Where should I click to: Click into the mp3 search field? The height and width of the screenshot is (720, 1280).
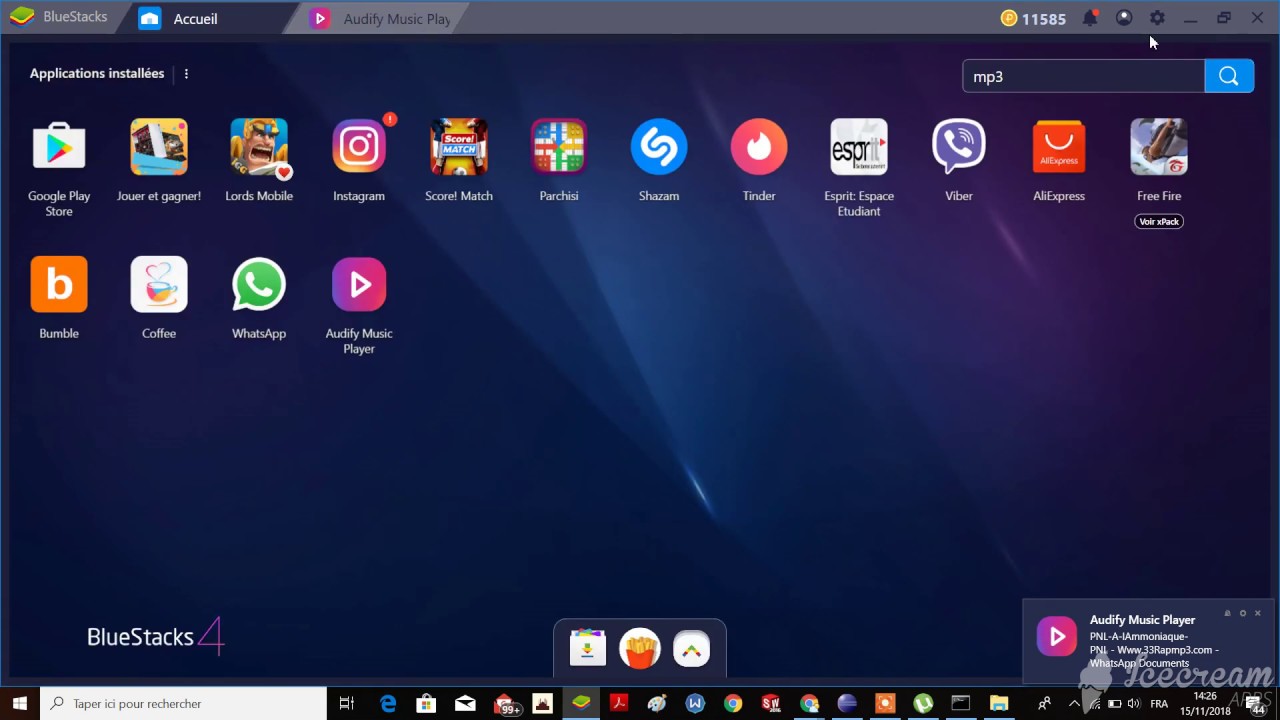point(1083,76)
